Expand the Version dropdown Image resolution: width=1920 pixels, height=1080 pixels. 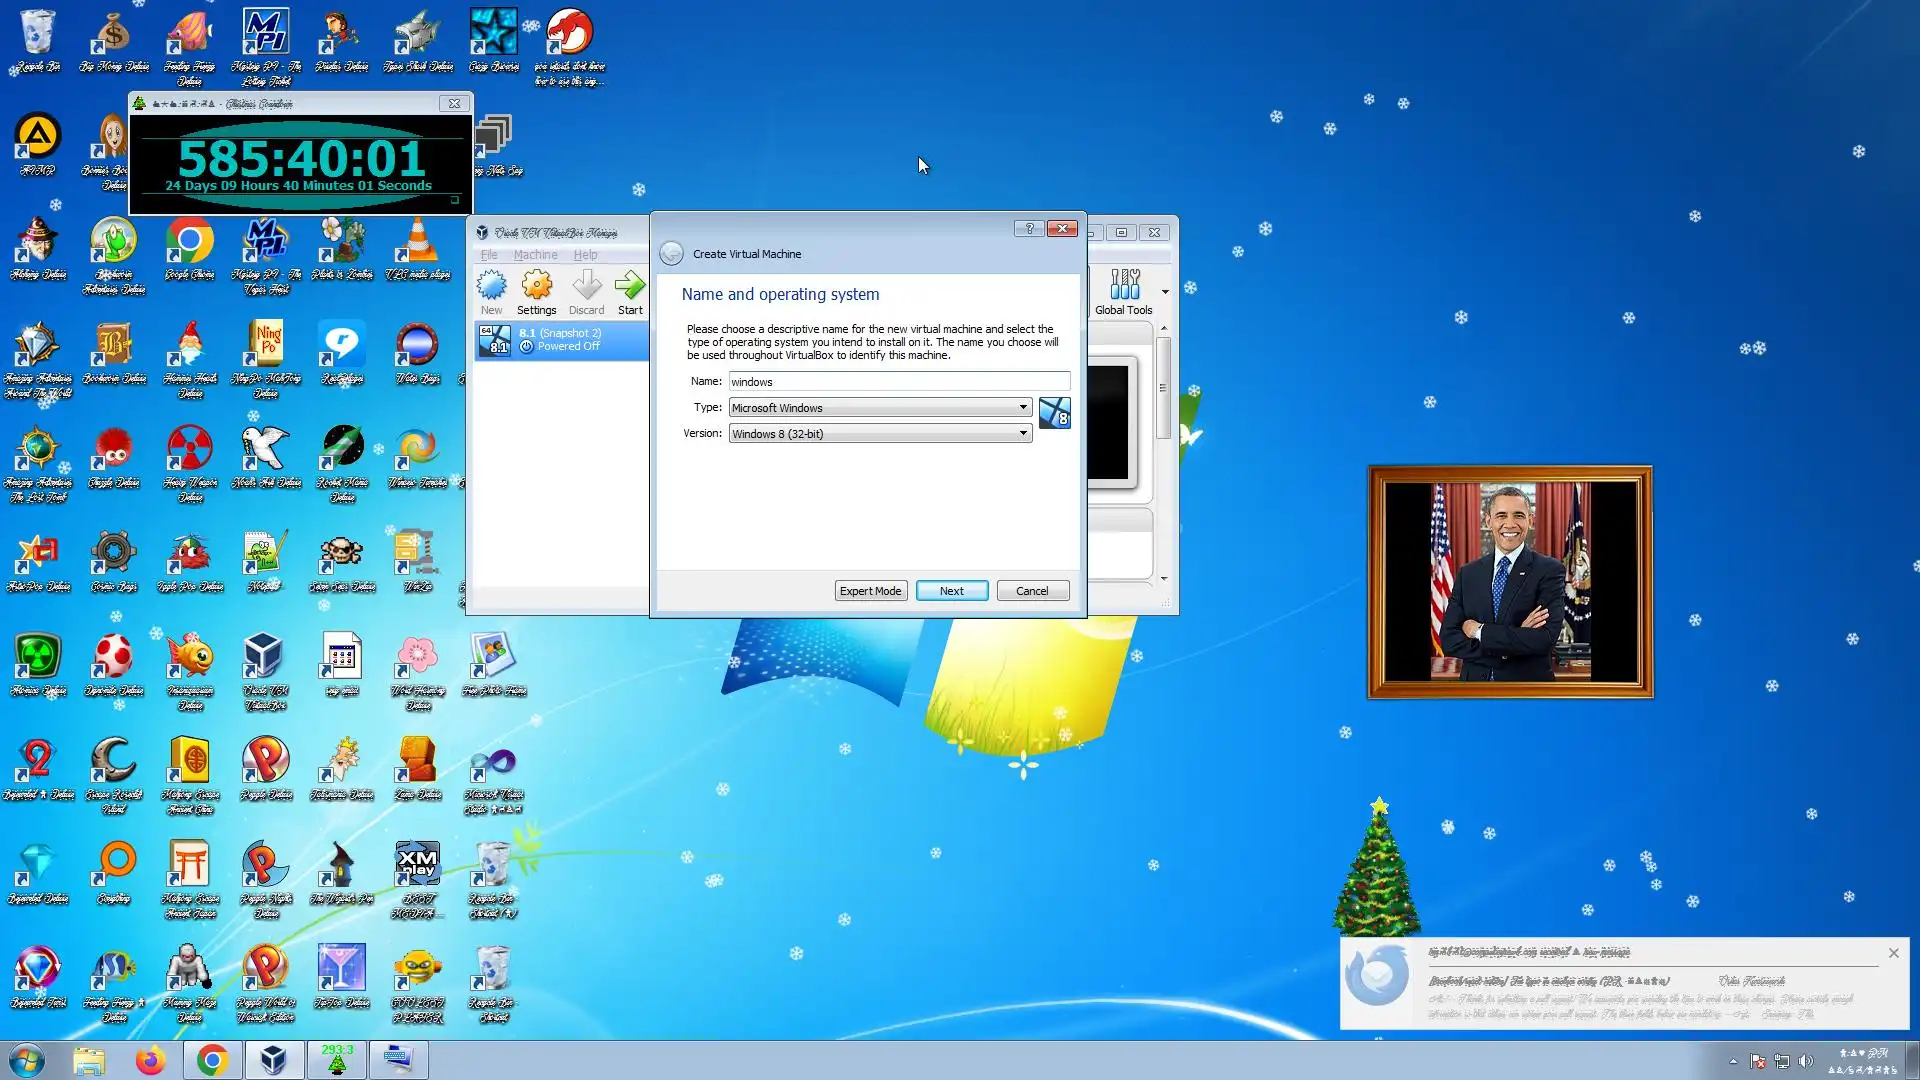1023,434
